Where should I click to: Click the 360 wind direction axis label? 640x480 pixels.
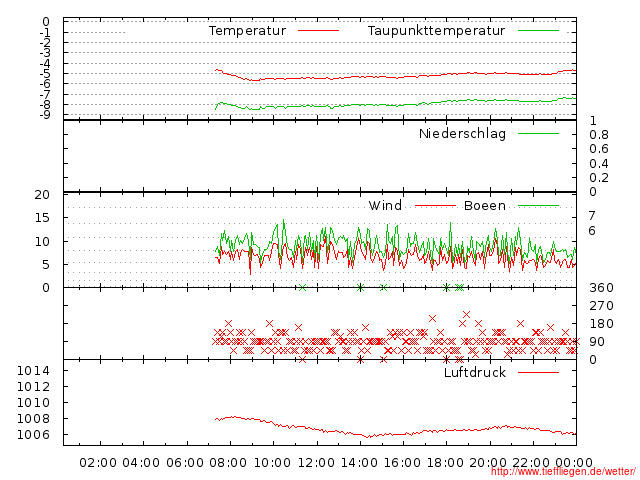tap(601, 288)
